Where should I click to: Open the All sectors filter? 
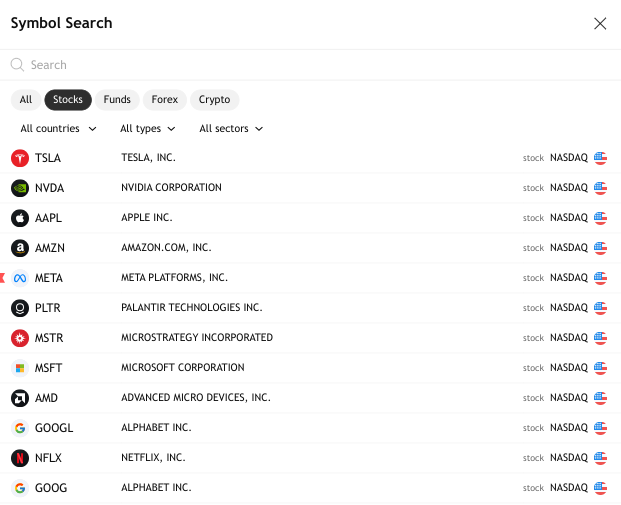pos(231,129)
